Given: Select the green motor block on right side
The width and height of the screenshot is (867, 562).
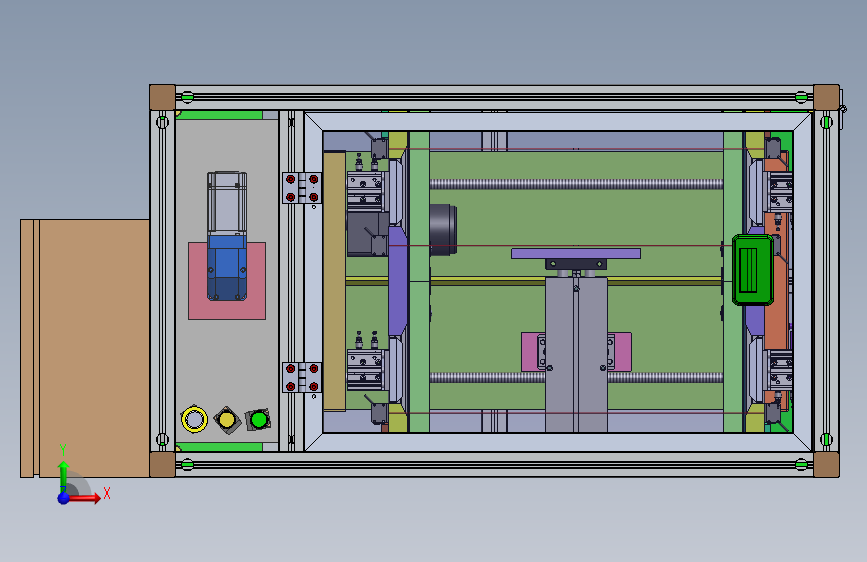Looking at the screenshot, I should [x=753, y=270].
